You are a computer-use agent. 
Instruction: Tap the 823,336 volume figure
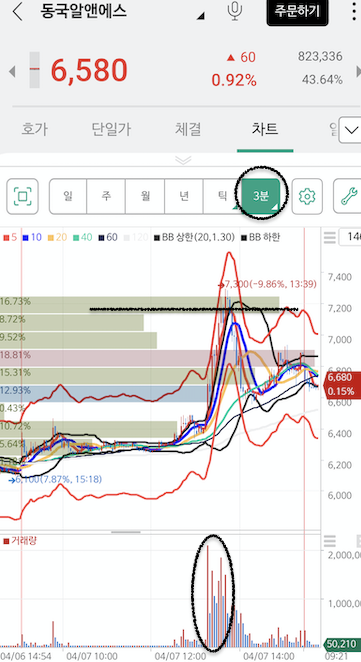coord(320,57)
